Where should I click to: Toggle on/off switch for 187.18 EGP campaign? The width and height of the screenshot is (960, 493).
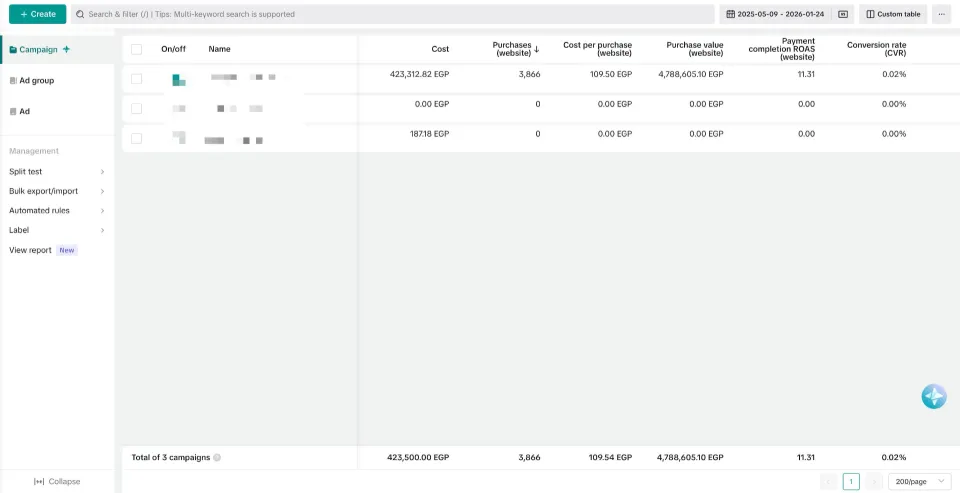[x=179, y=137]
